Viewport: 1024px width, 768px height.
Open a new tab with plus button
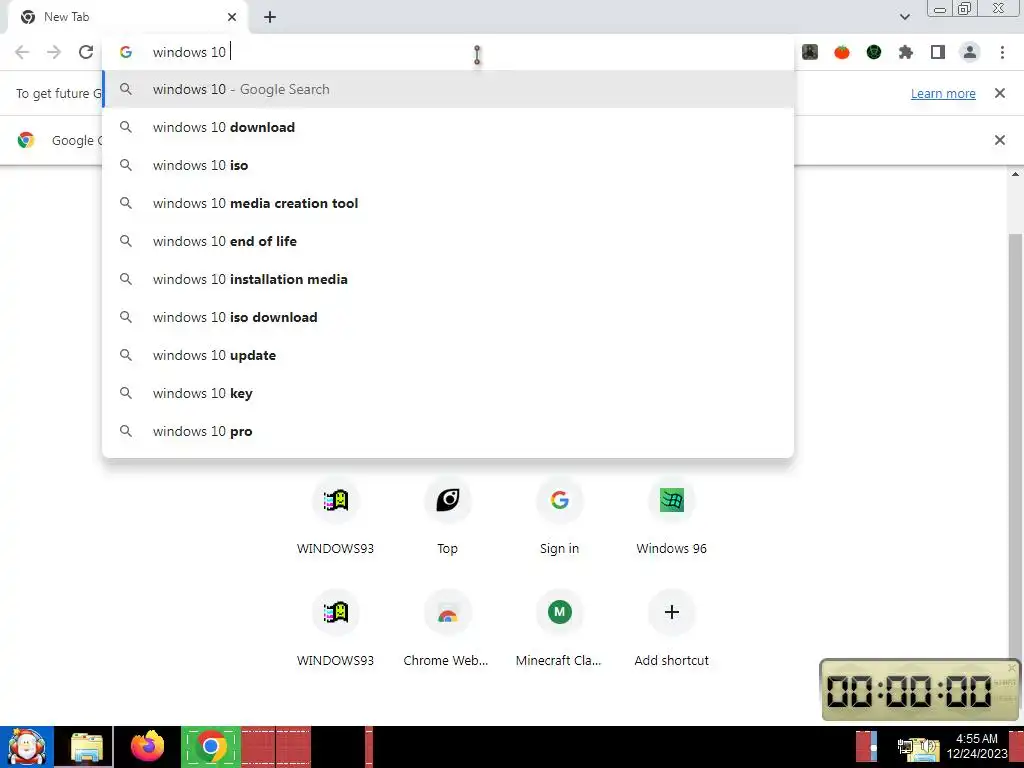click(x=270, y=17)
